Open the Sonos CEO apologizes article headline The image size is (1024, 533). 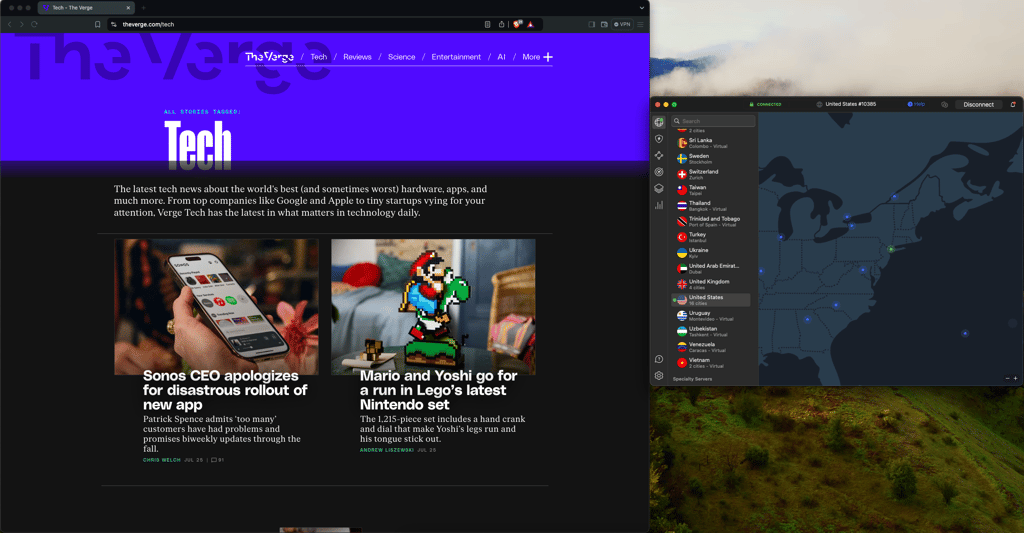225,390
